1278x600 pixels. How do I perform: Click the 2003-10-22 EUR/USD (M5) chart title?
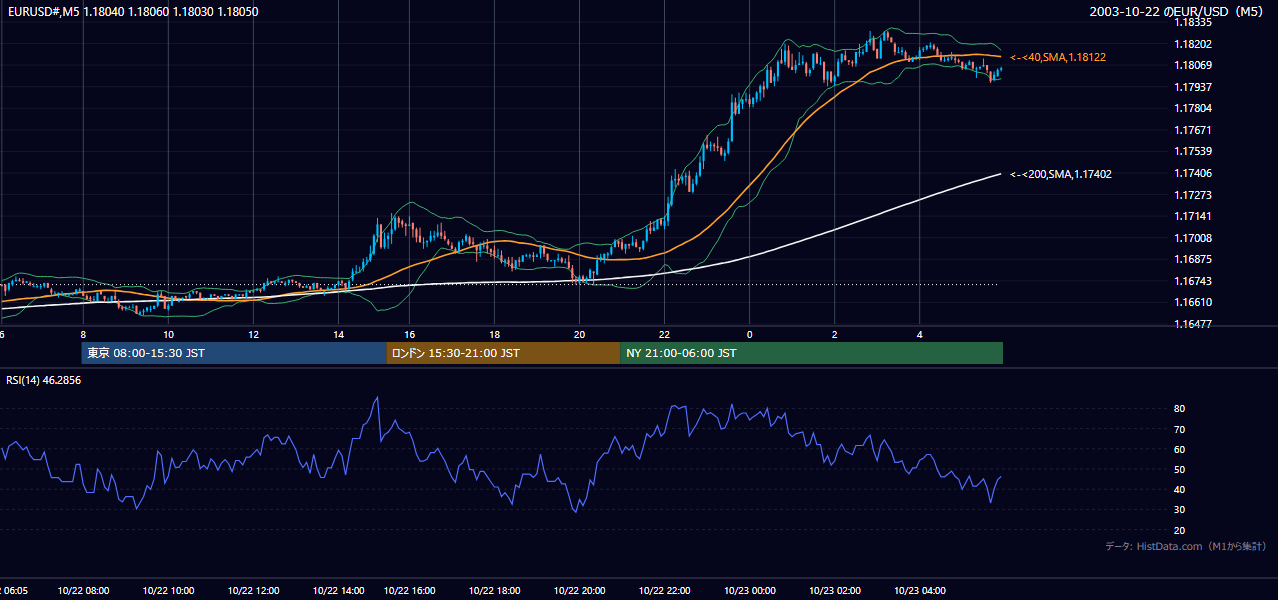click(x=1177, y=12)
